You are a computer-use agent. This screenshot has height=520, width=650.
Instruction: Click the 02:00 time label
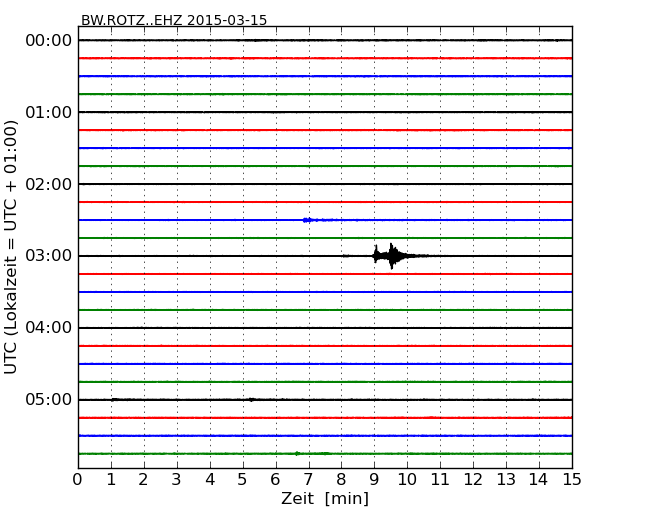click(x=49, y=184)
